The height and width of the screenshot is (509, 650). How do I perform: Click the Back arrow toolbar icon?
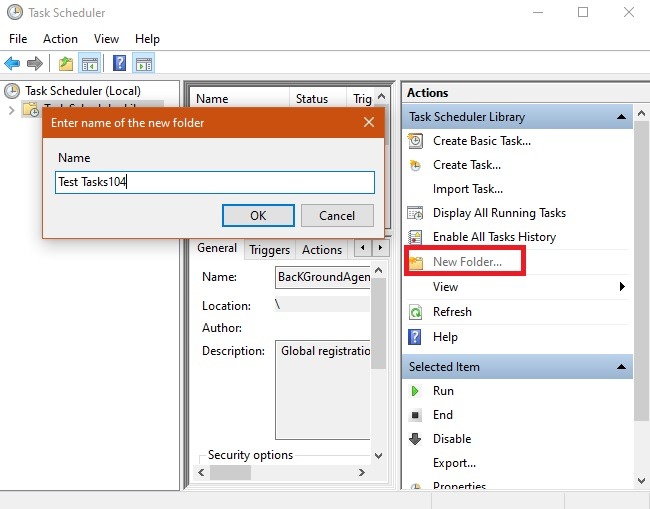(12, 63)
